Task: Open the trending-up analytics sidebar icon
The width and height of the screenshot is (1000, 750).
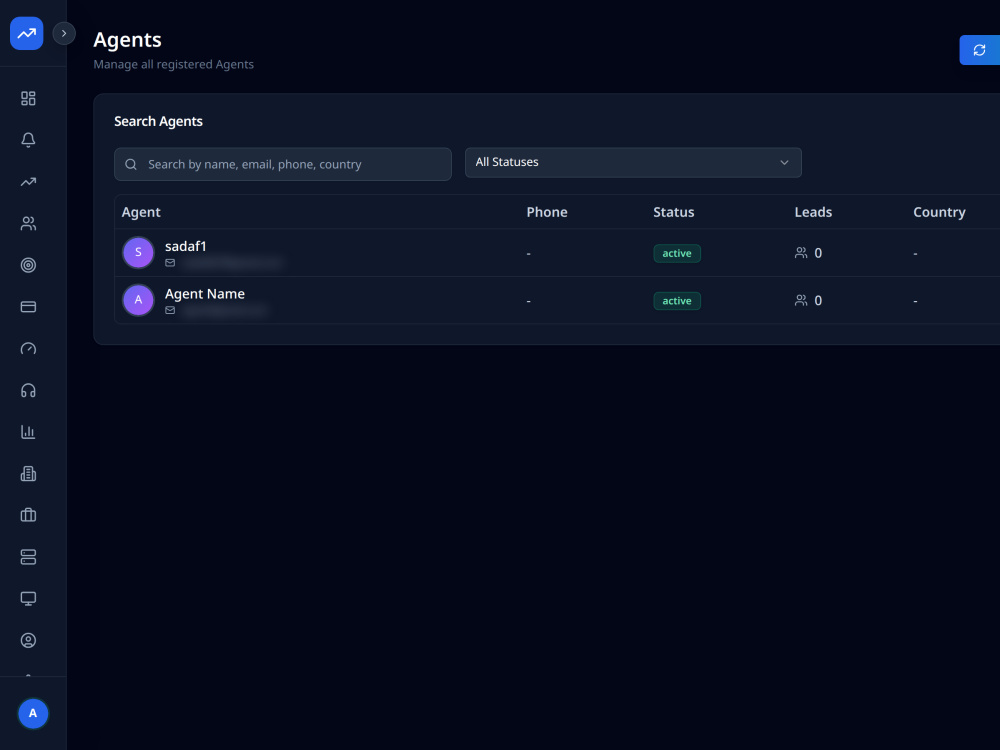Action: pyautogui.click(x=28, y=182)
